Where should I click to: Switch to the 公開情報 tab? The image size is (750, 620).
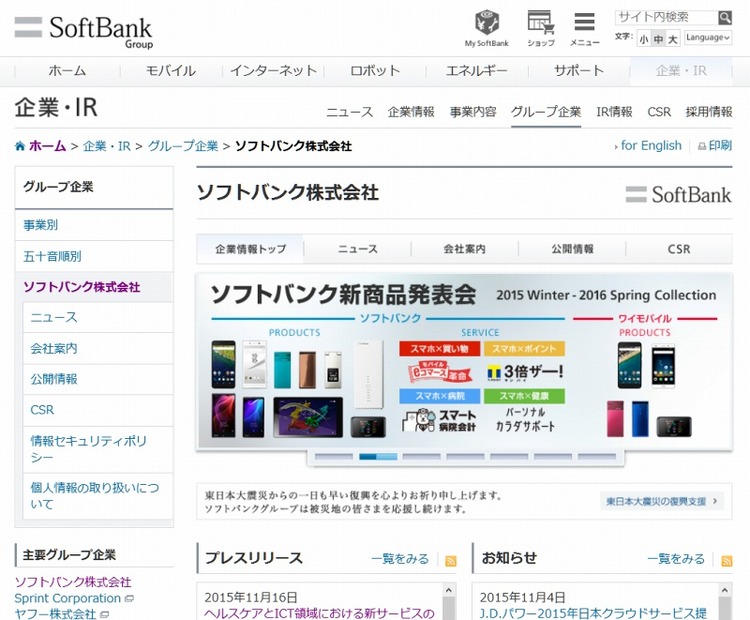pyautogui.click(x=572, y=249)
